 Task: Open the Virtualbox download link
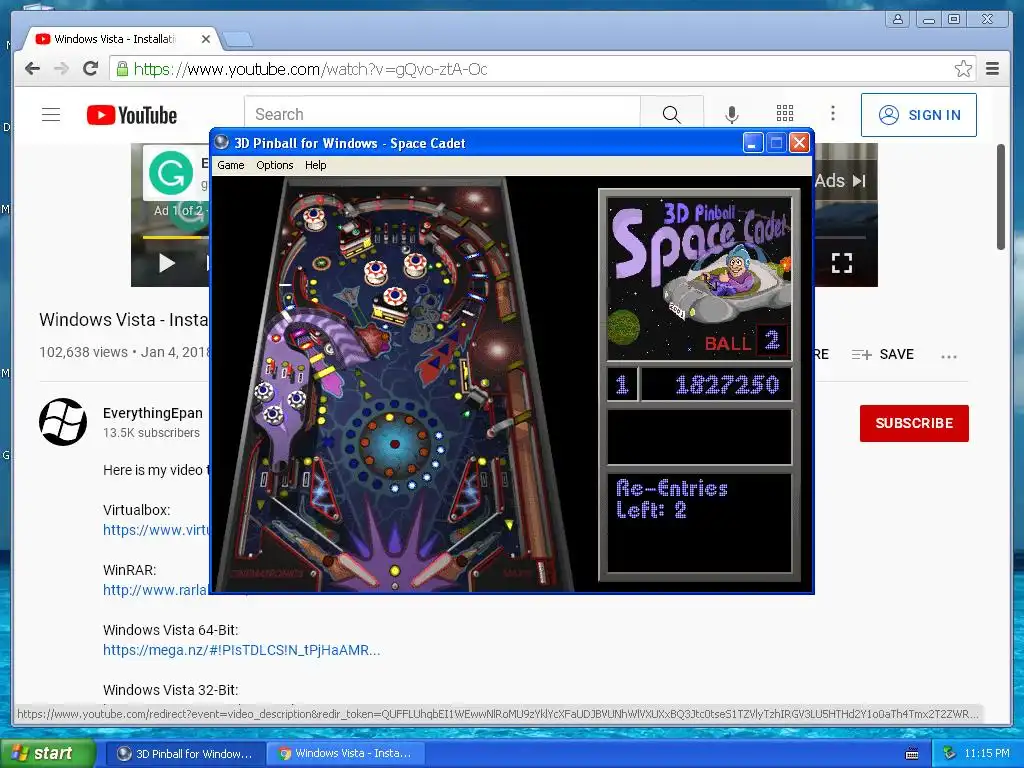tap(155, 530)
